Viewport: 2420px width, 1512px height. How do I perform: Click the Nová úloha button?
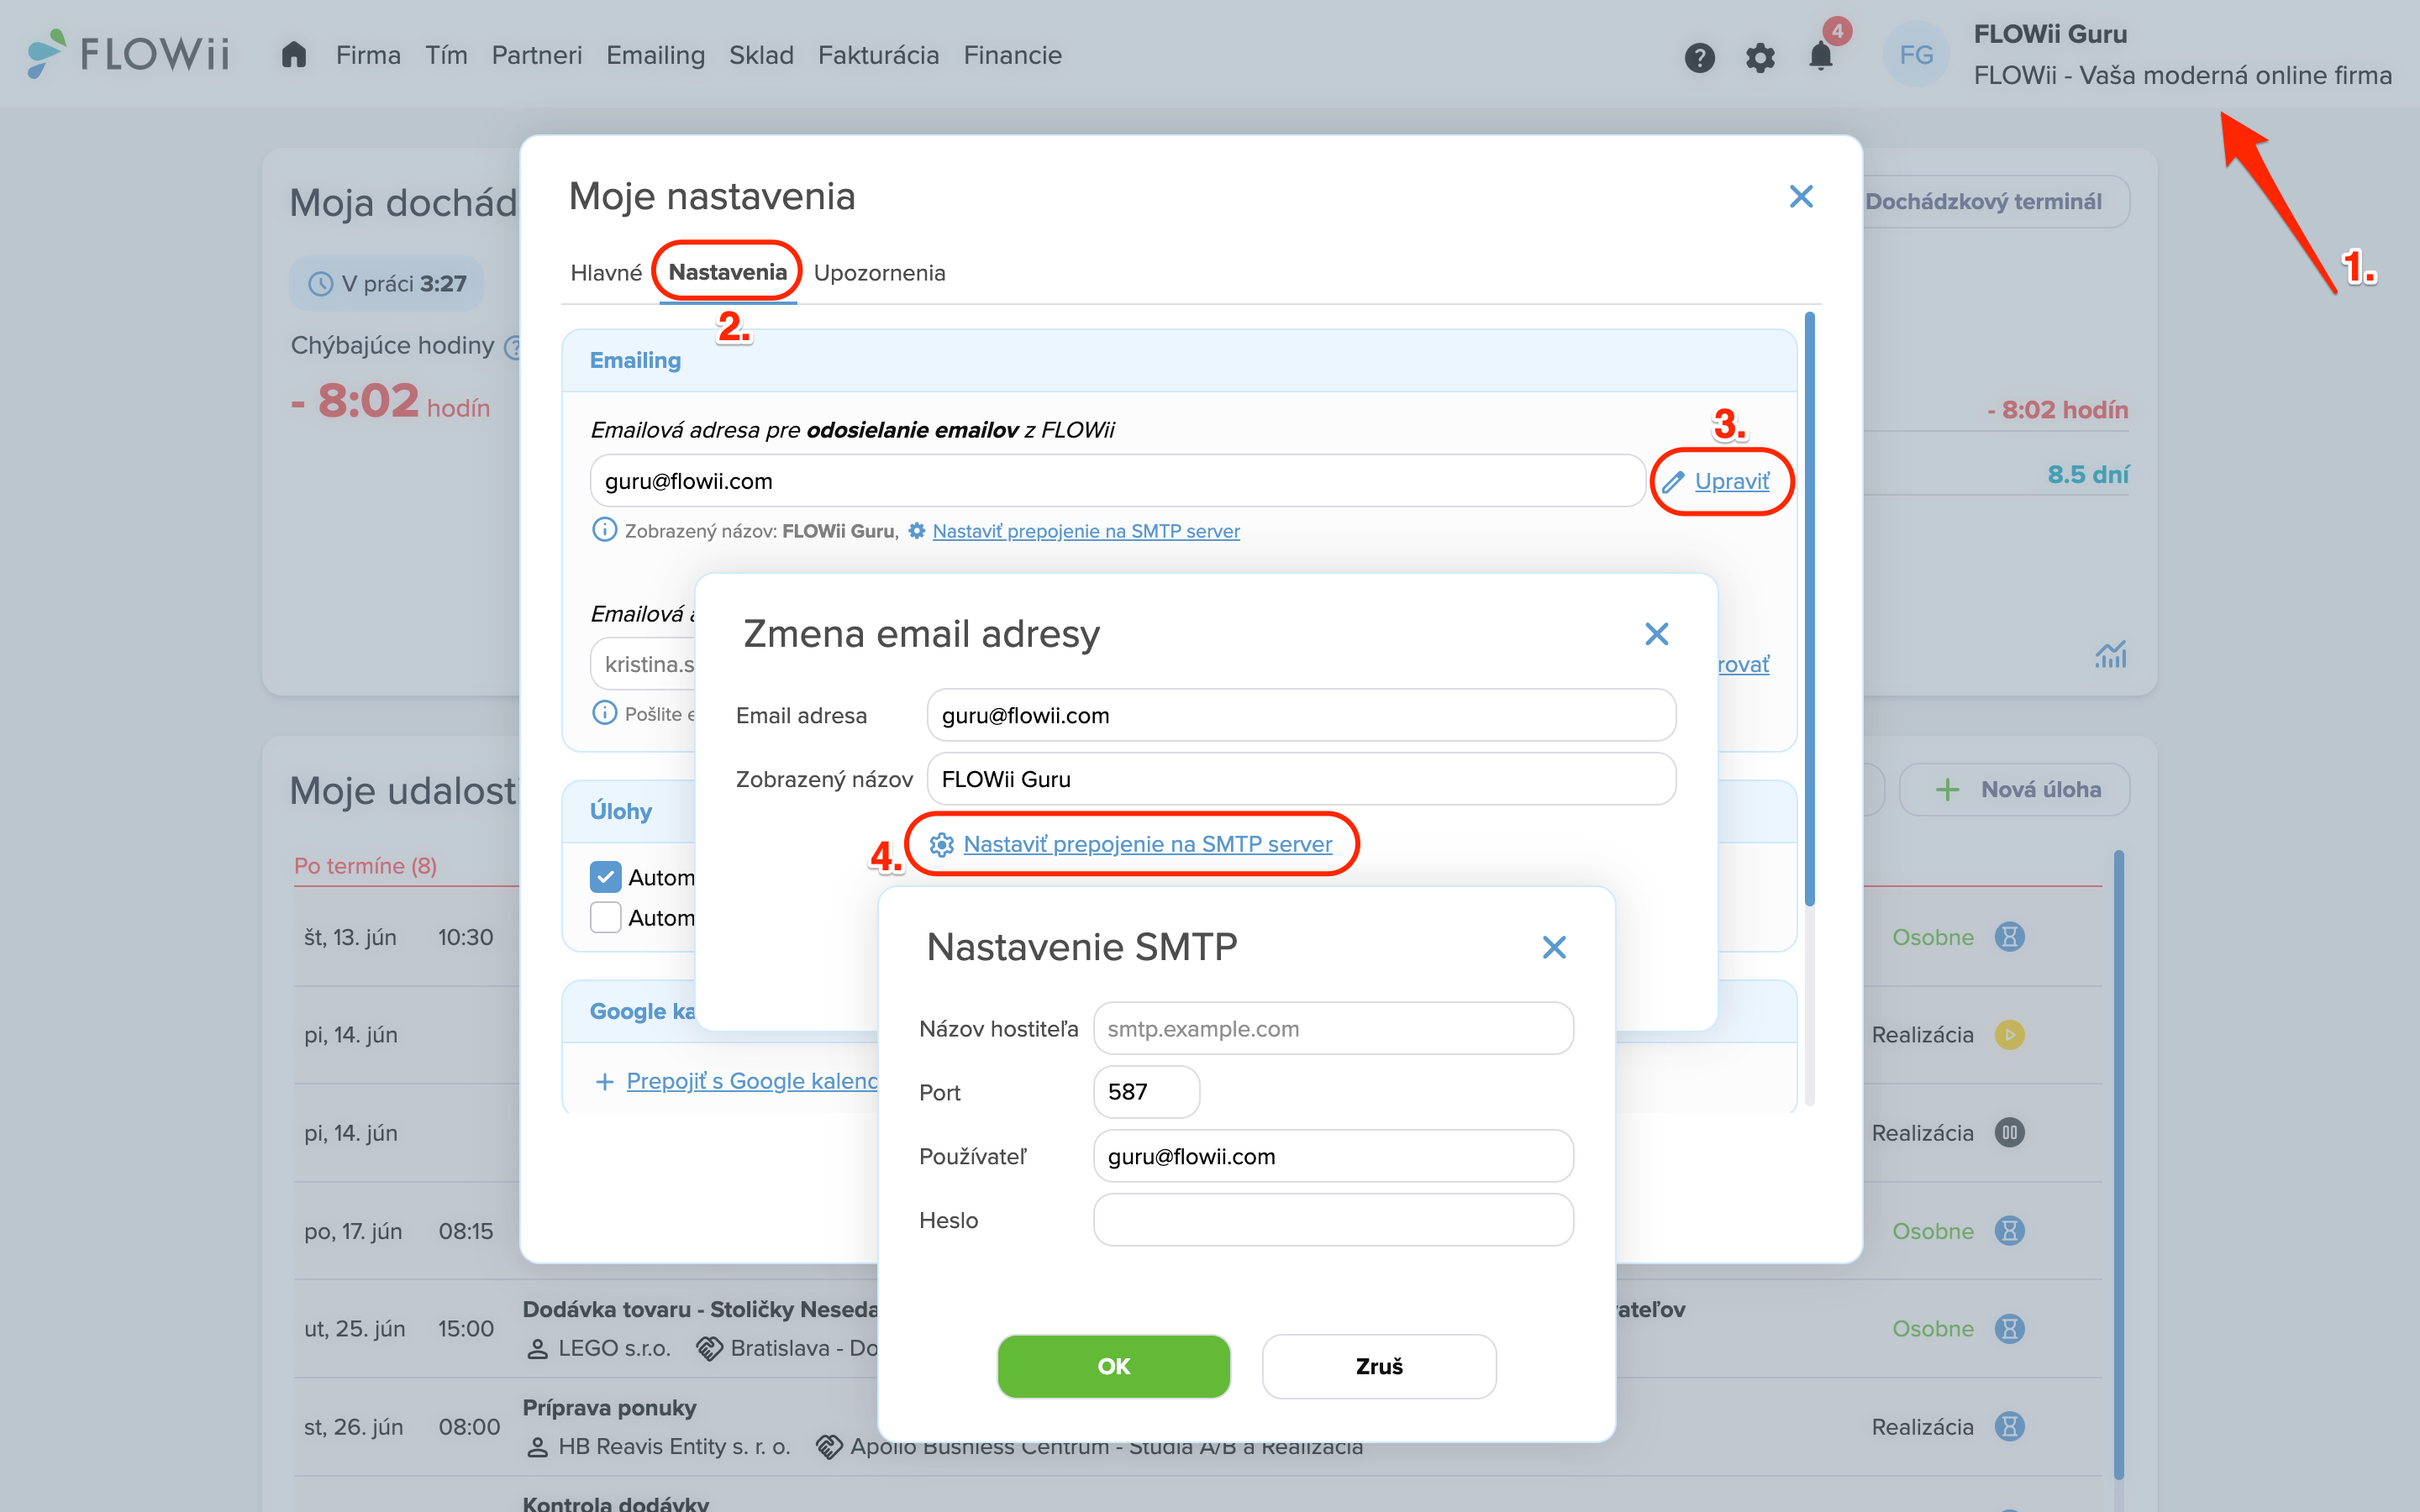pos(2014,789)
